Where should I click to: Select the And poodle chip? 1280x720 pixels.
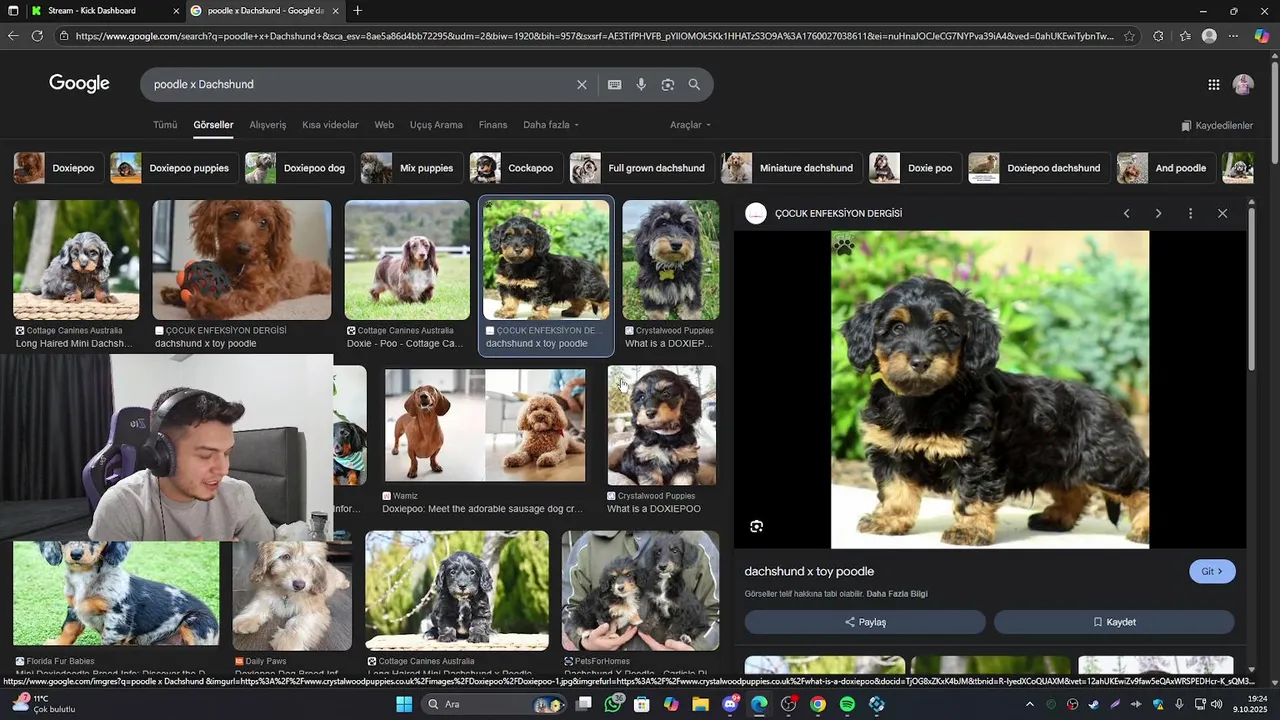point(1166,168)
